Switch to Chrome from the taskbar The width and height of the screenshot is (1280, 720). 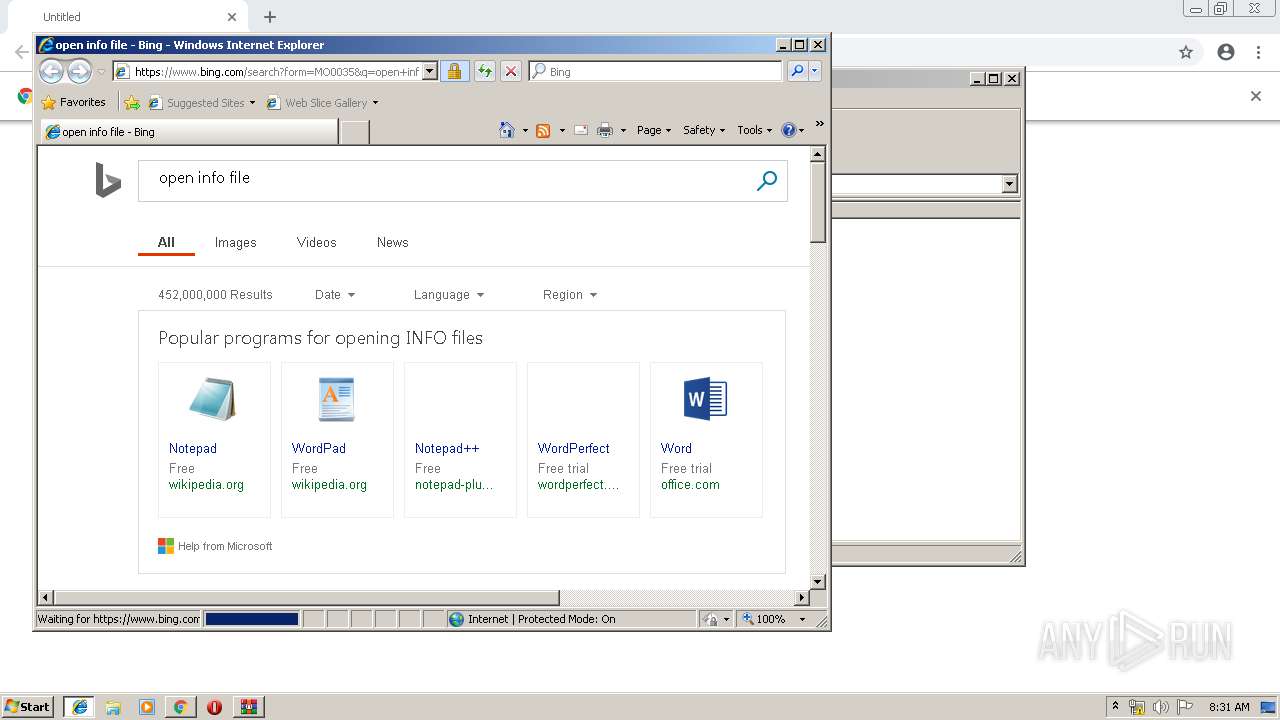(180, 707)
